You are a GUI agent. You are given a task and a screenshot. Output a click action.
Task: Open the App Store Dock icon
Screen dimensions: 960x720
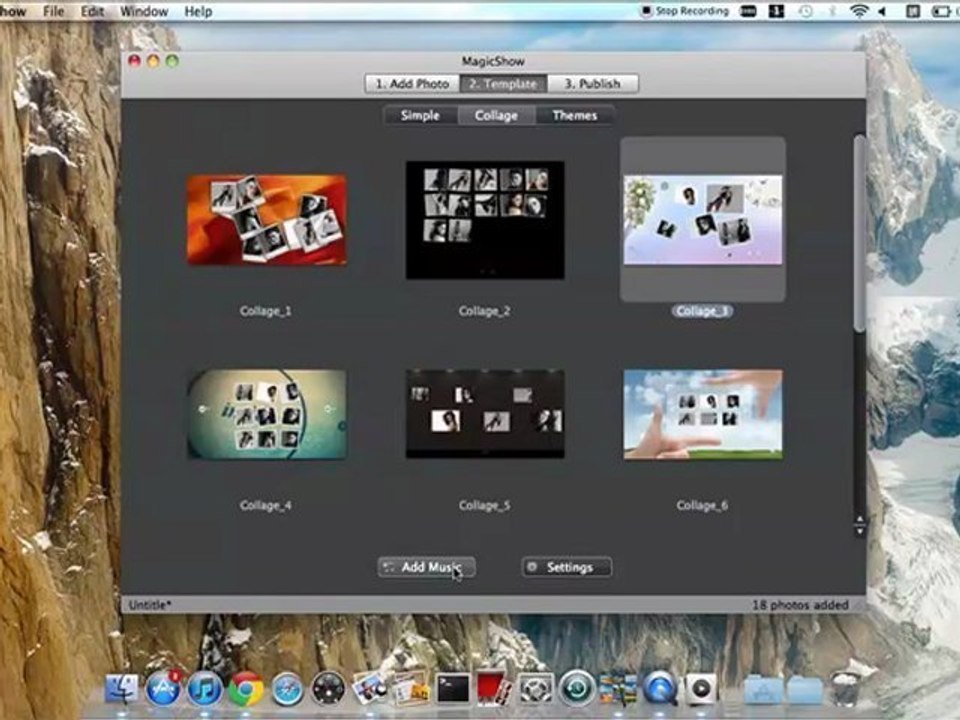tap(163, 688)
